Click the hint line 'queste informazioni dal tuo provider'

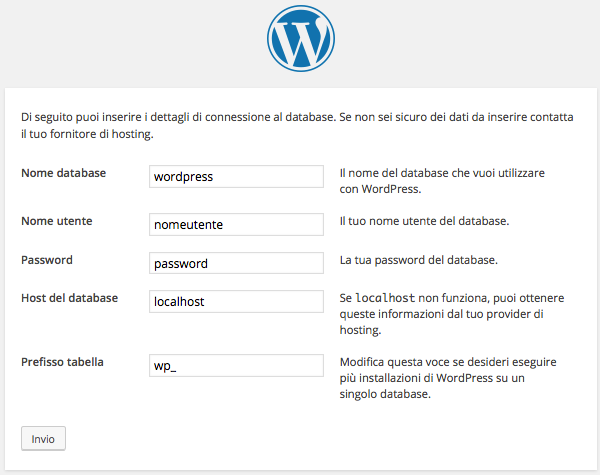point(442,314)
